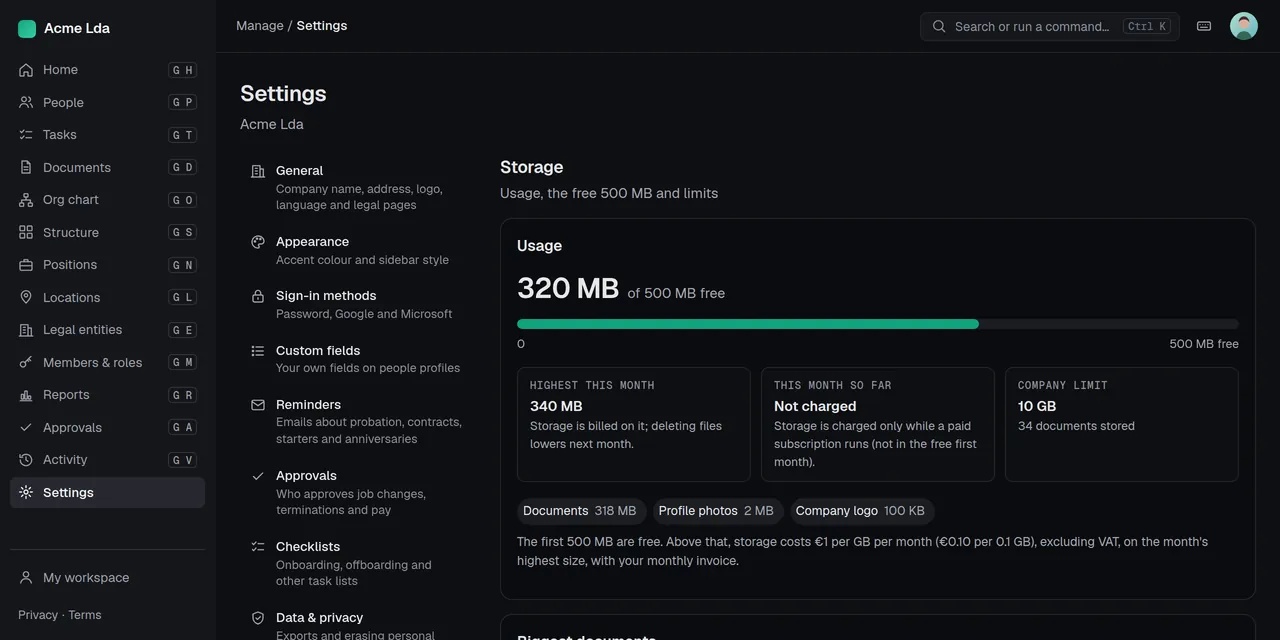1280x640 pixels.
Task: Click the Org chart icon in sidebar
Action: click(26, 200)
